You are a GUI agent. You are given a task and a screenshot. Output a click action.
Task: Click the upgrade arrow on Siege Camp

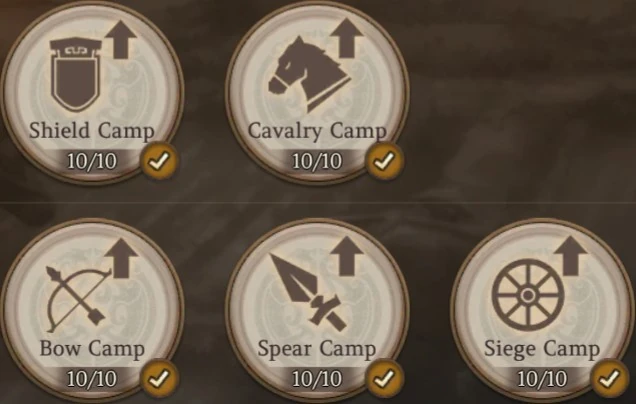click(571, 256)
